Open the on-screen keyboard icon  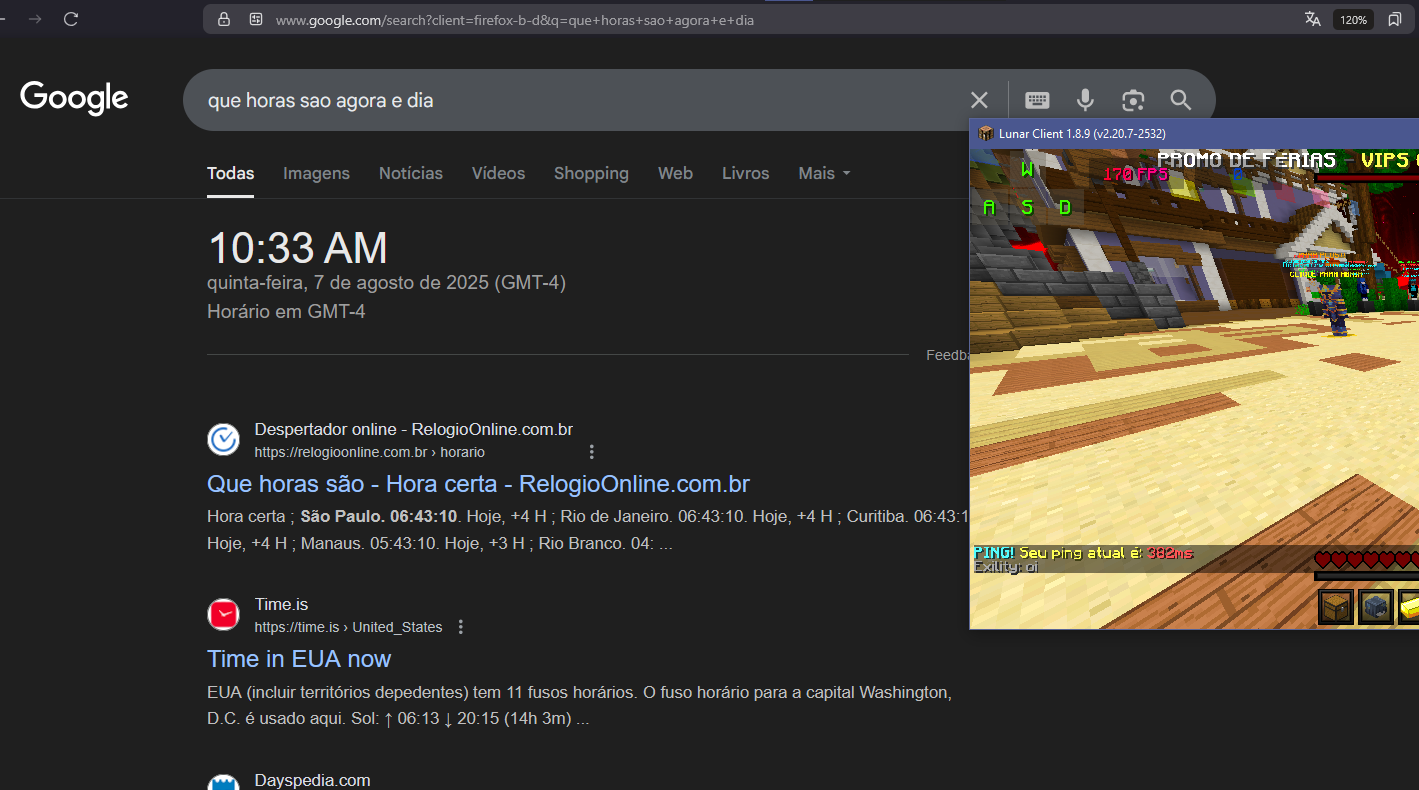(x=1037, y=100)
